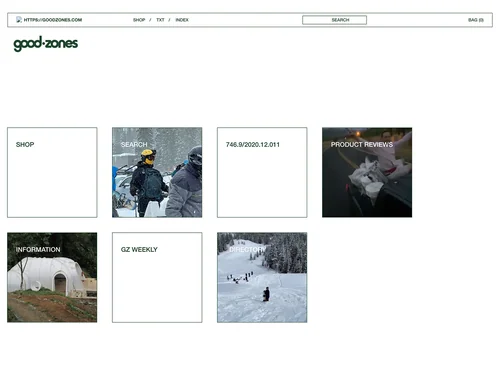Open the INFORMATION tile with dome house
Image resolution: width=500 pixels, height=375 pixels.
coord(52,277)
